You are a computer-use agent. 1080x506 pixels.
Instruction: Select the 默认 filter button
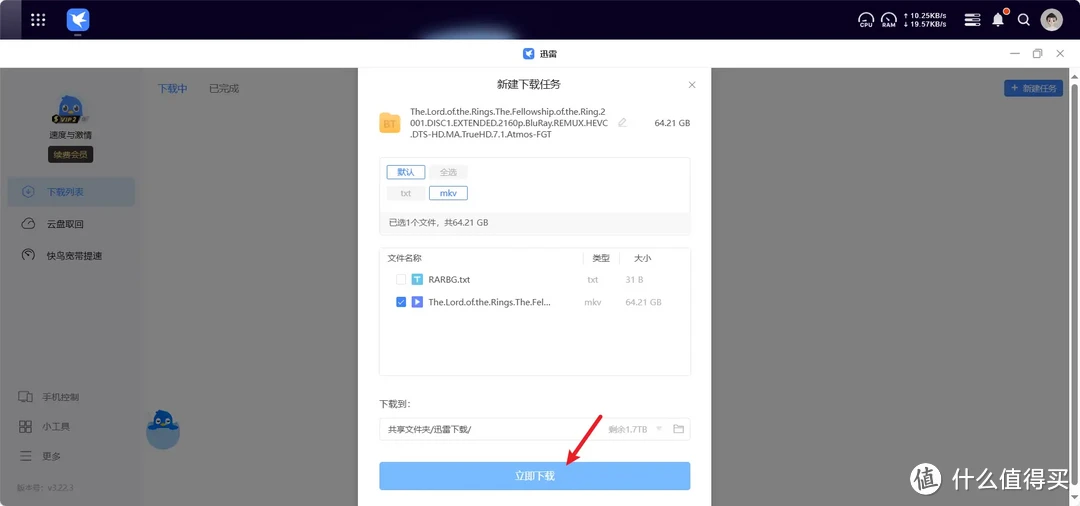tap(406, 172)
